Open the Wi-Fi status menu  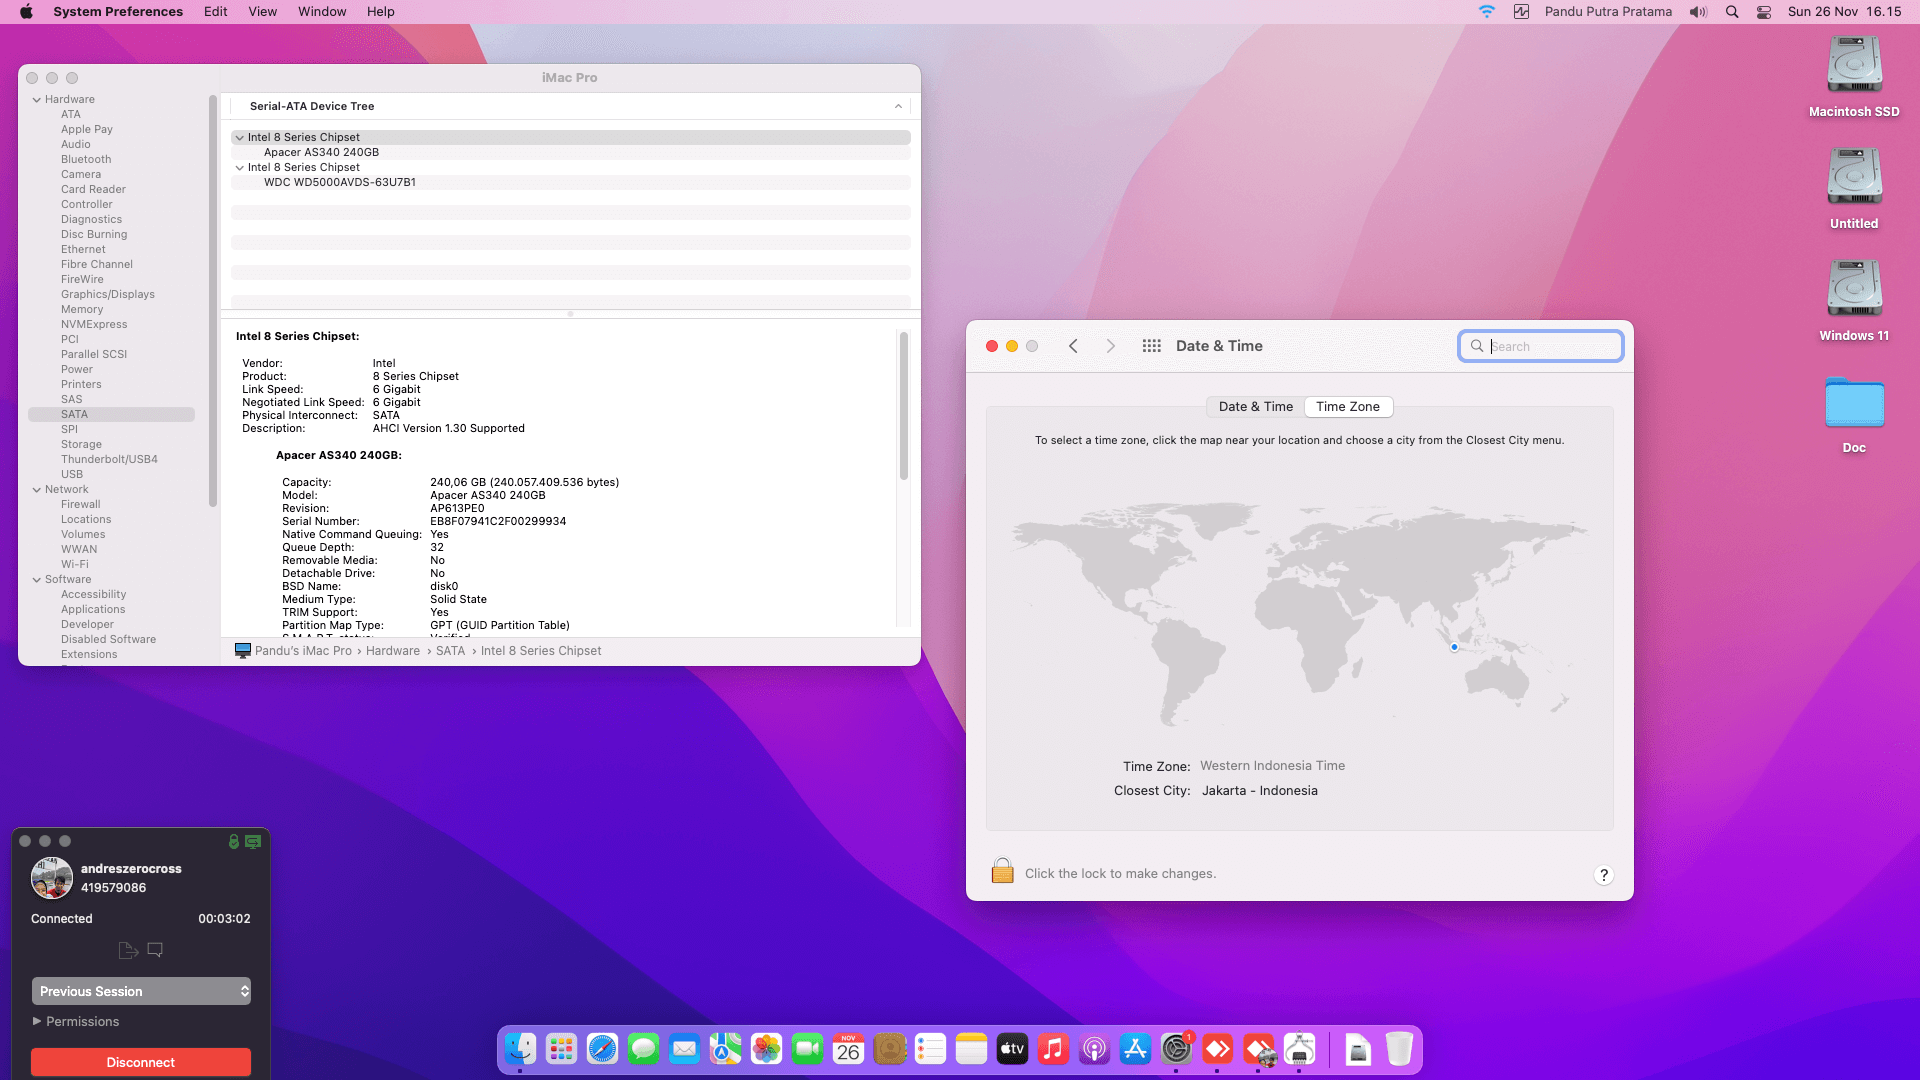[1487, 12]
